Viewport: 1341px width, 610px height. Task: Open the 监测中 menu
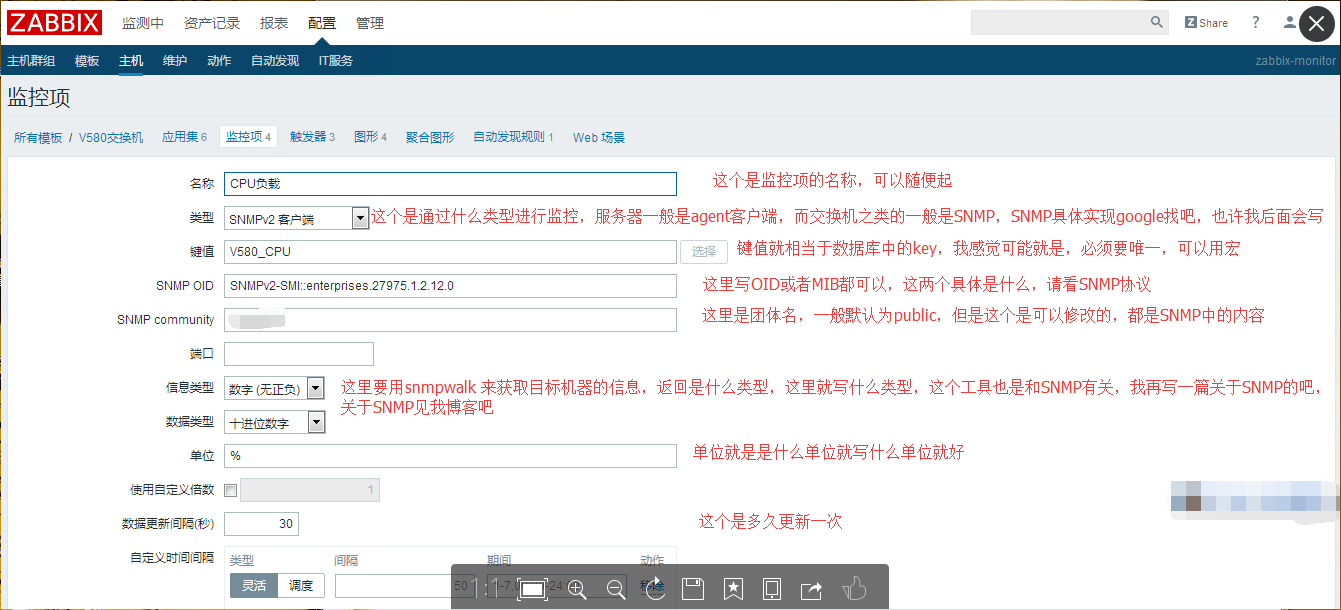tap(143, 23)
